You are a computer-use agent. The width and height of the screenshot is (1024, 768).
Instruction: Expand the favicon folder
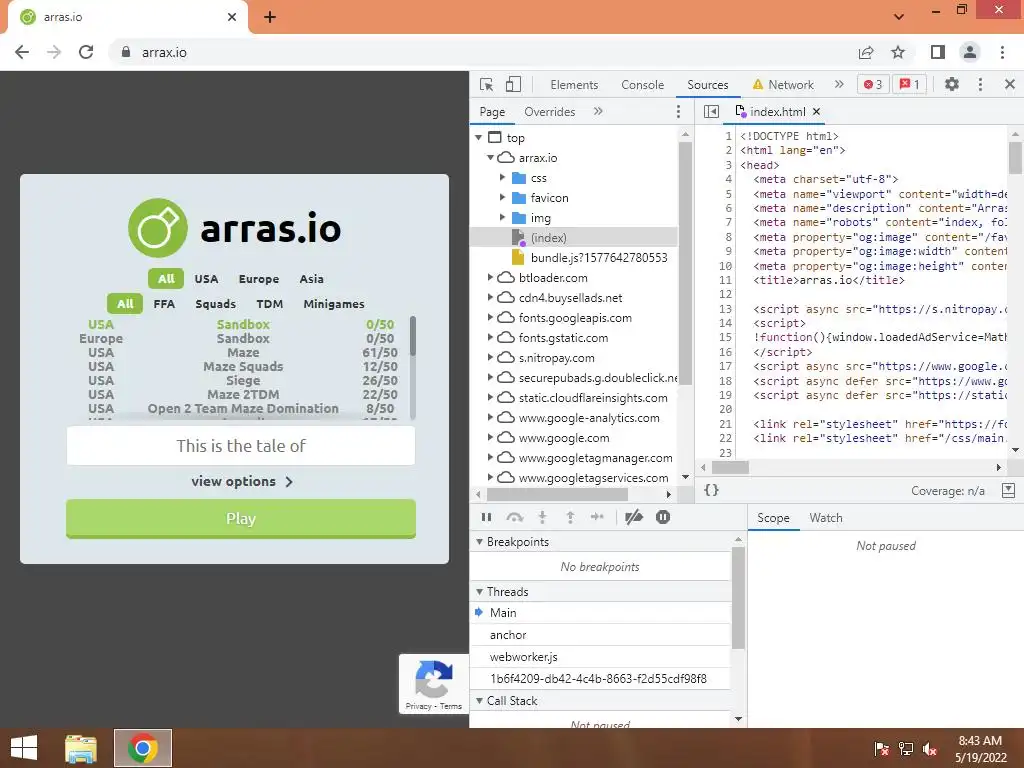(x=502, y=198)
